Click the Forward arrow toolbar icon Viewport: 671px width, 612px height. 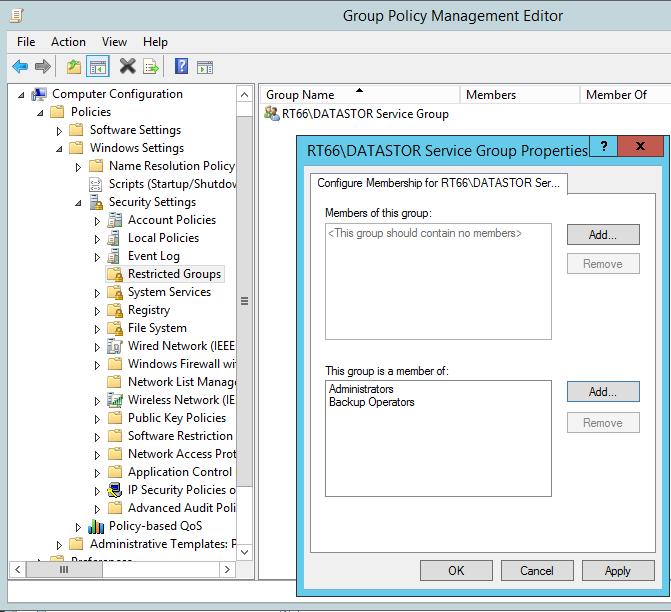tap(43, 67)
